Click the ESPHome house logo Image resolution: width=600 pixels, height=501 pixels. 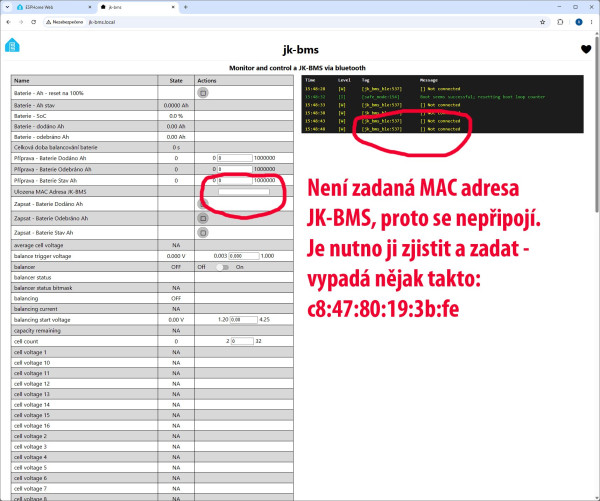[12, 45]
